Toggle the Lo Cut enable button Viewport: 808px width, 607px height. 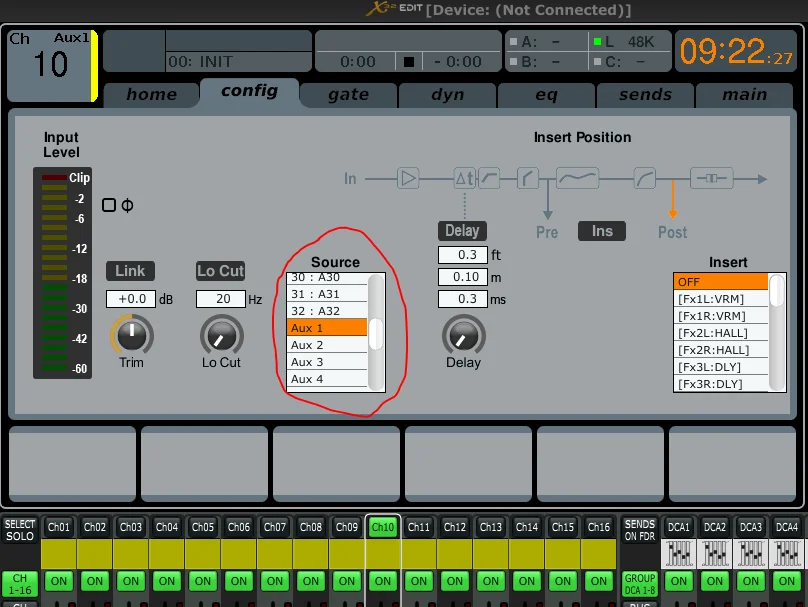click(x=221, y=271)
